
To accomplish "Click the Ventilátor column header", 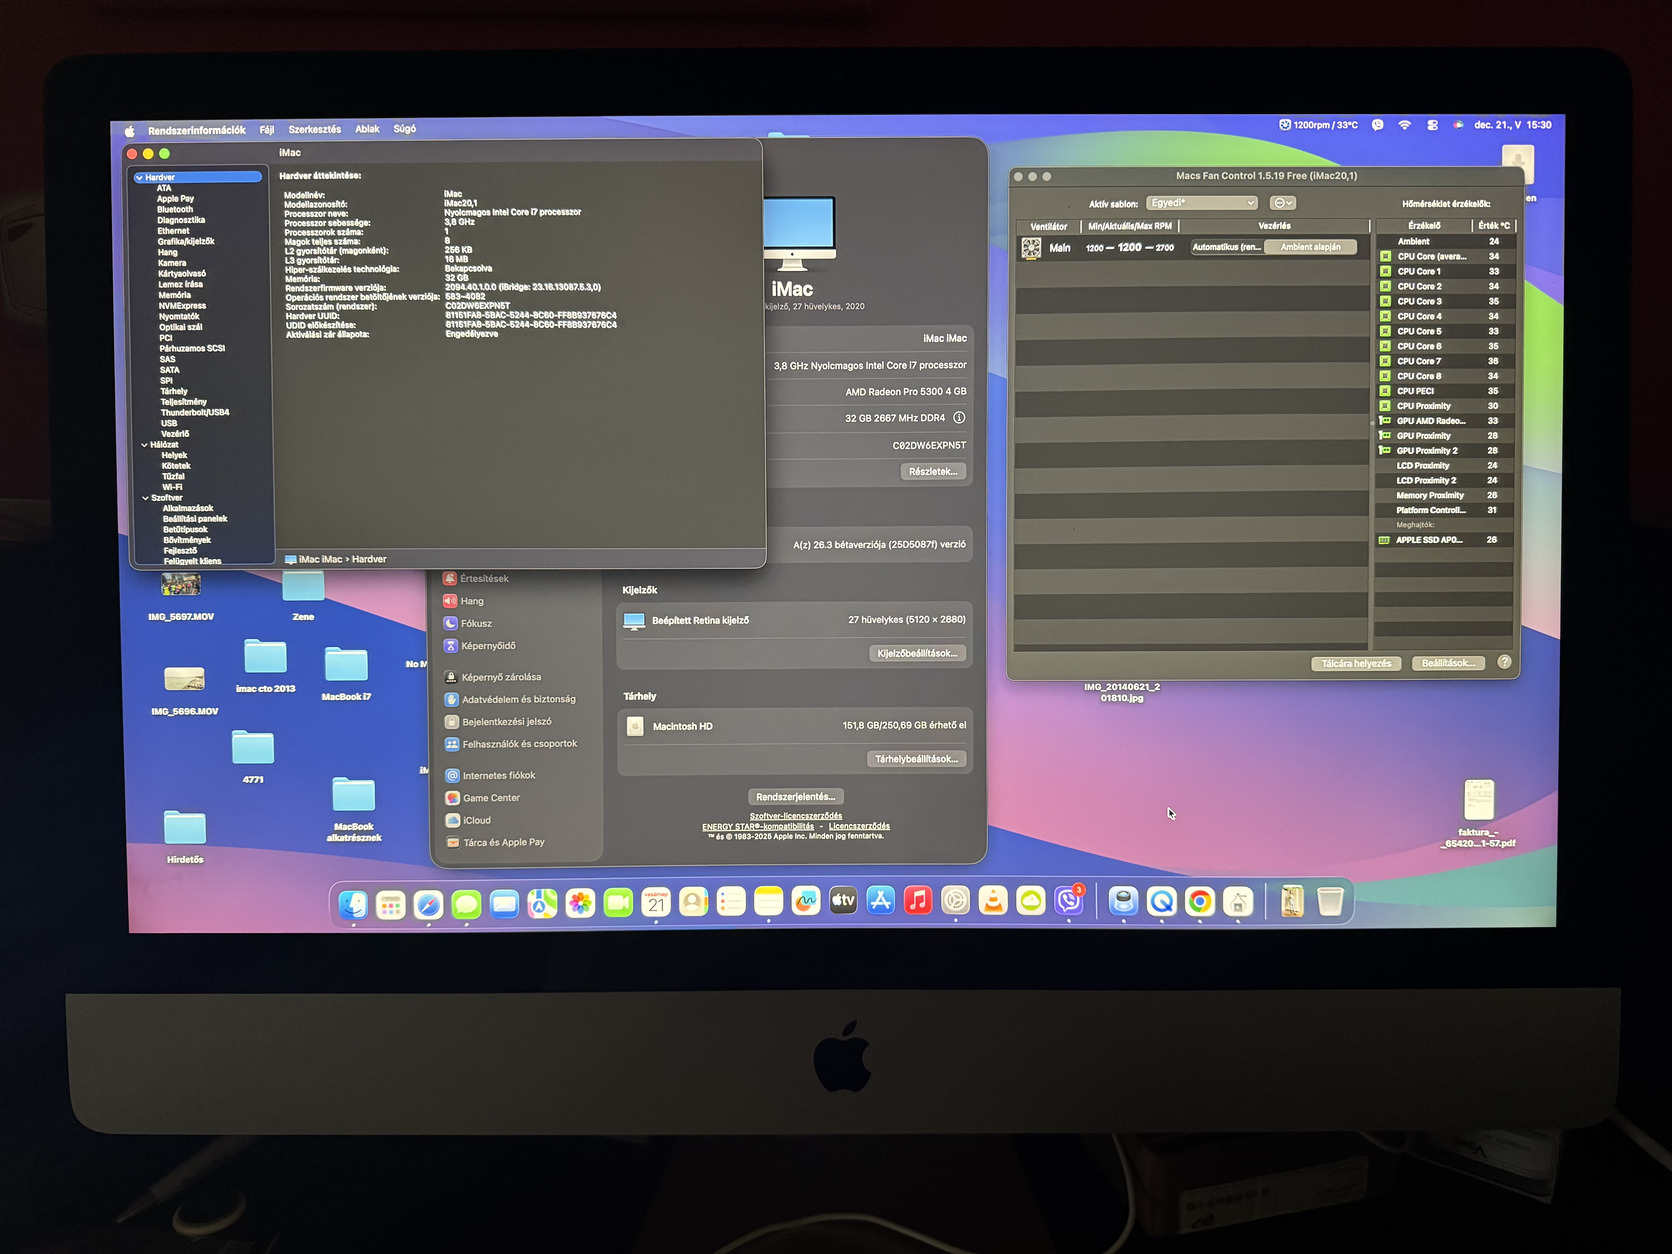I will [x=1049, y=227].
